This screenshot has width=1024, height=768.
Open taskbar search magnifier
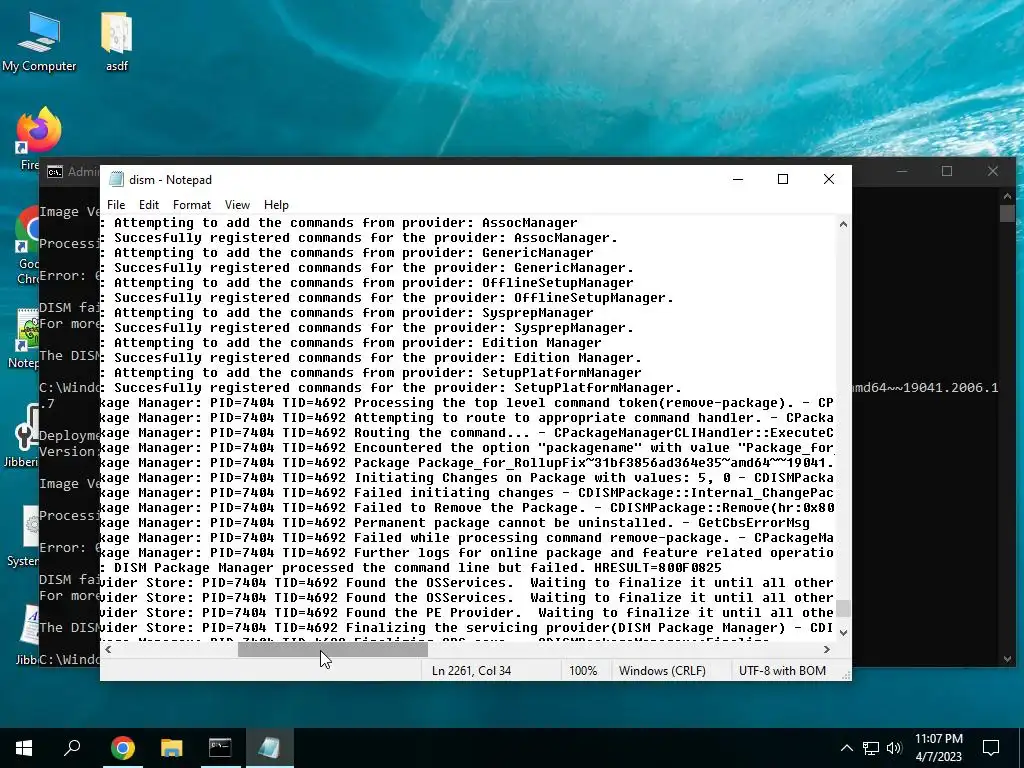(72, 748)
